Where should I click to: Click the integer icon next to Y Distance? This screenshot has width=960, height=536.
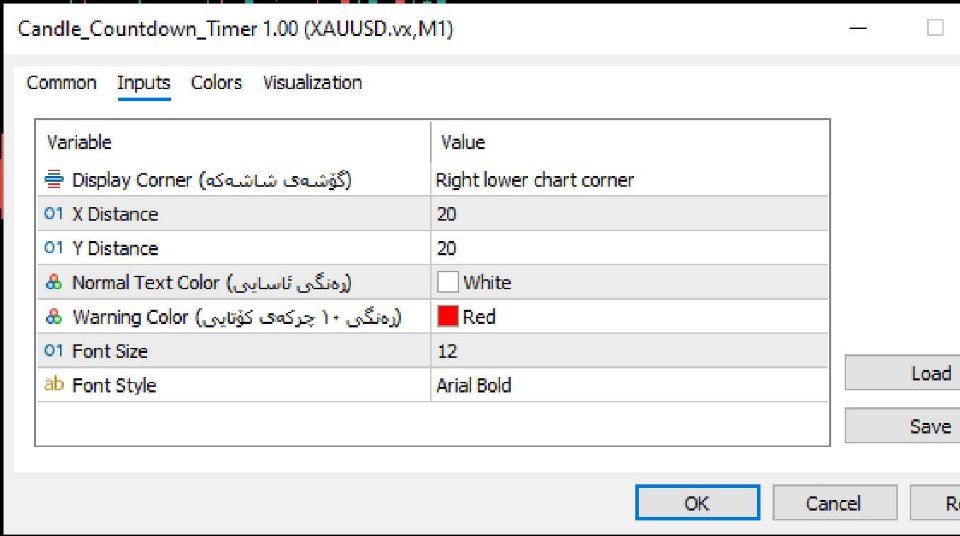click(x=54, y=248)
